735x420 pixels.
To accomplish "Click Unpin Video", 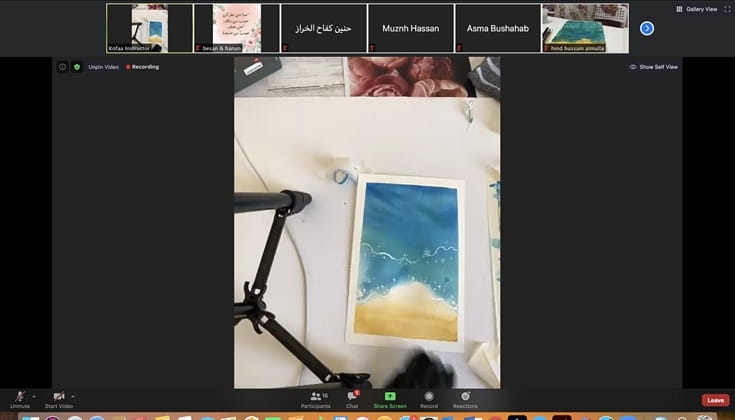I will [x=103, y=67].
